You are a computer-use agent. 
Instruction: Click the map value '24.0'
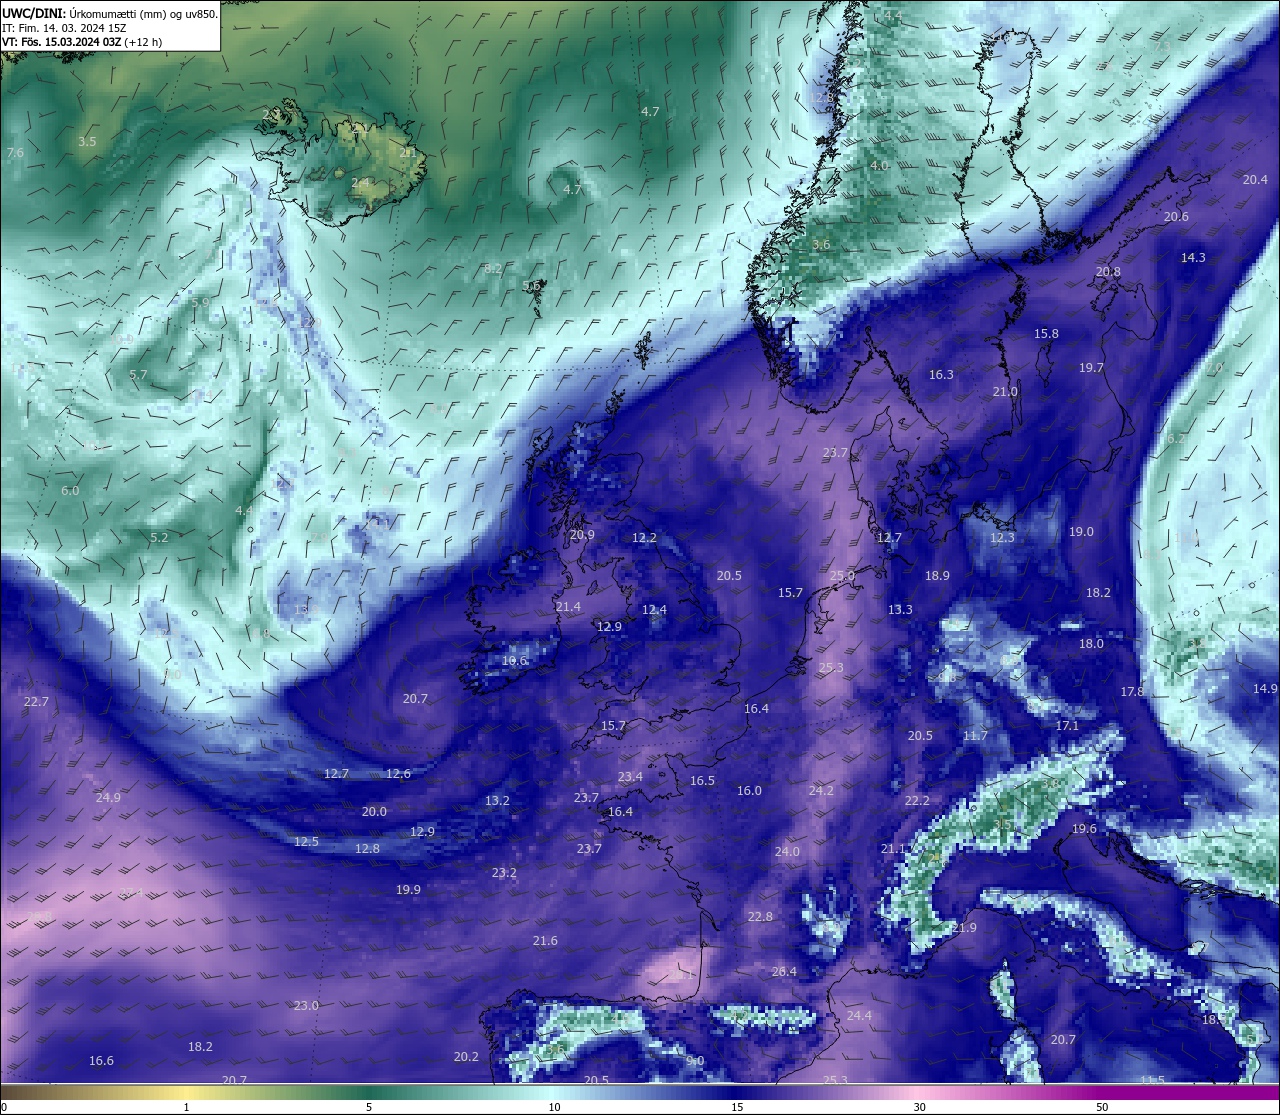787,852
